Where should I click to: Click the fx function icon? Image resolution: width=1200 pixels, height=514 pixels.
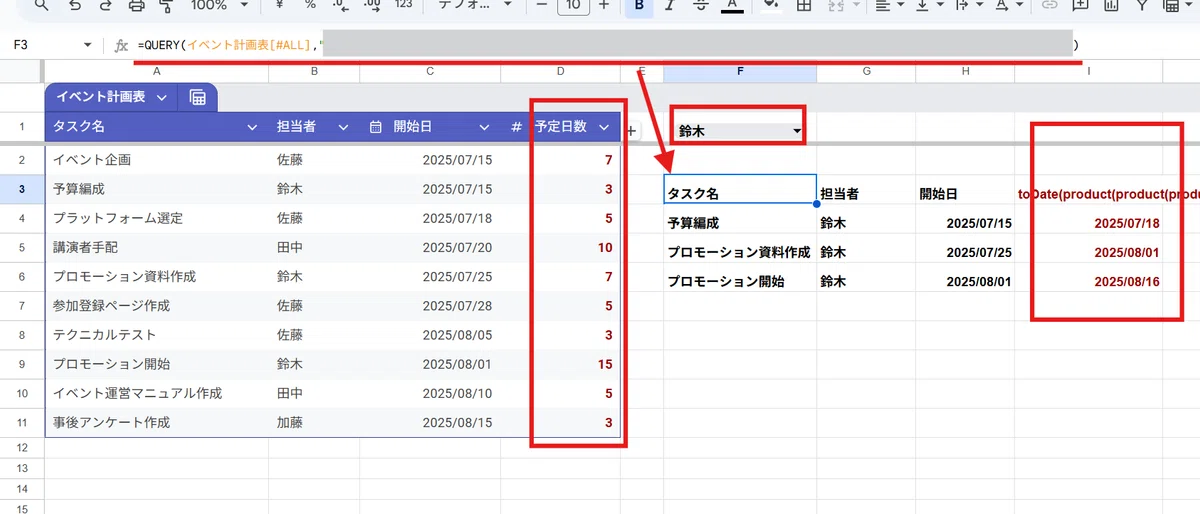pyautogui.click(x=121, y=46)
